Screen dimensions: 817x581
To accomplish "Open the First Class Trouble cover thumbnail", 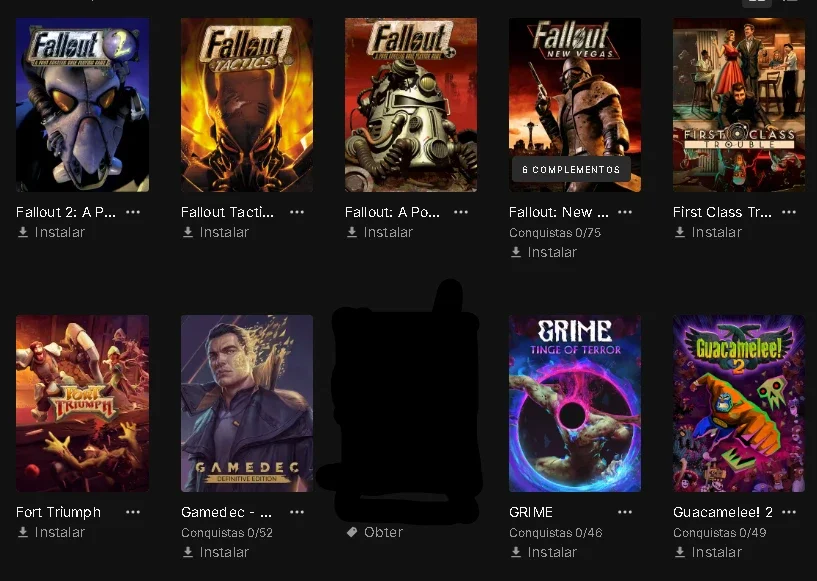I will (x=739, y=105).
